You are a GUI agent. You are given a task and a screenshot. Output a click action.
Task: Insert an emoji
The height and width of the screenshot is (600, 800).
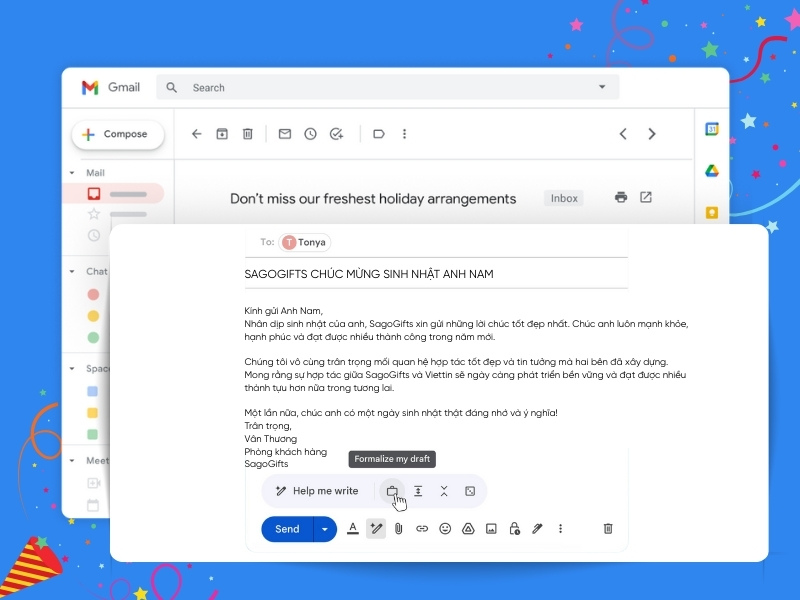(445, 529)
